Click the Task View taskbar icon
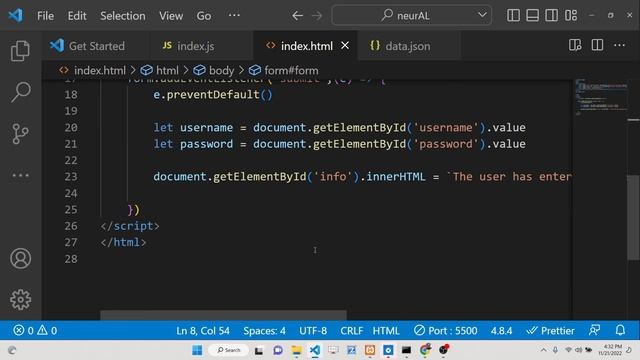Viewport: 640px width, 360px height. pyautogui.click(x=259, y=350)
